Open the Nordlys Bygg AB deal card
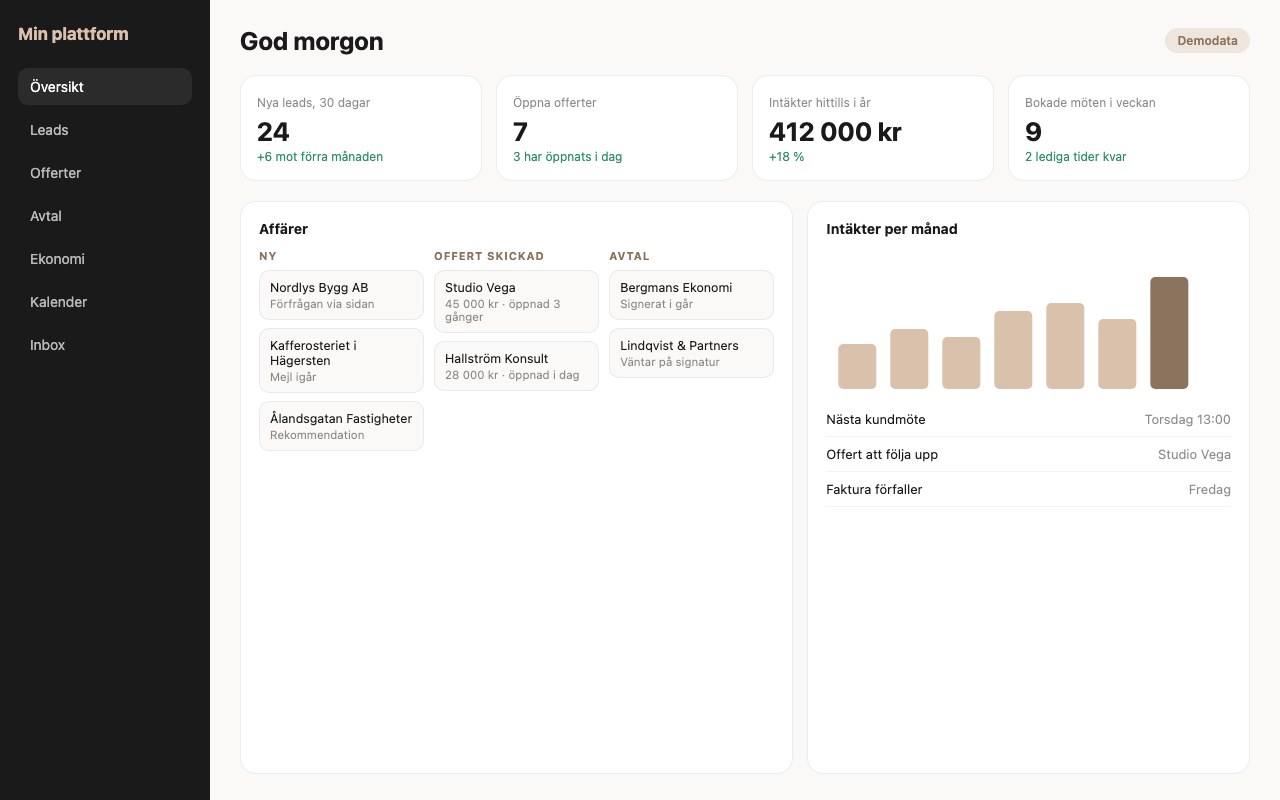 (x=341, y=295)
